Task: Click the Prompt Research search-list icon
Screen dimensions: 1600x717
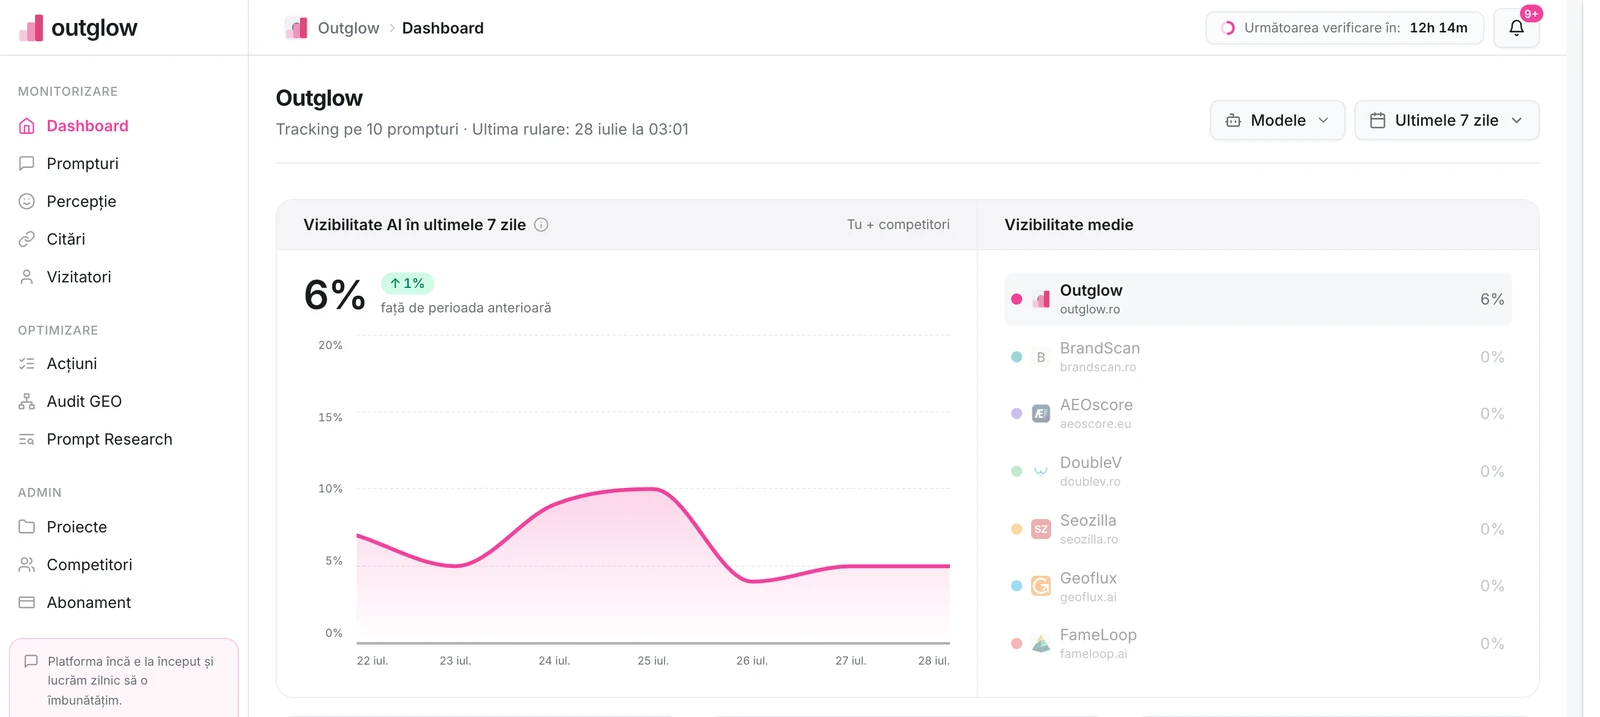Action: (27, 440)
